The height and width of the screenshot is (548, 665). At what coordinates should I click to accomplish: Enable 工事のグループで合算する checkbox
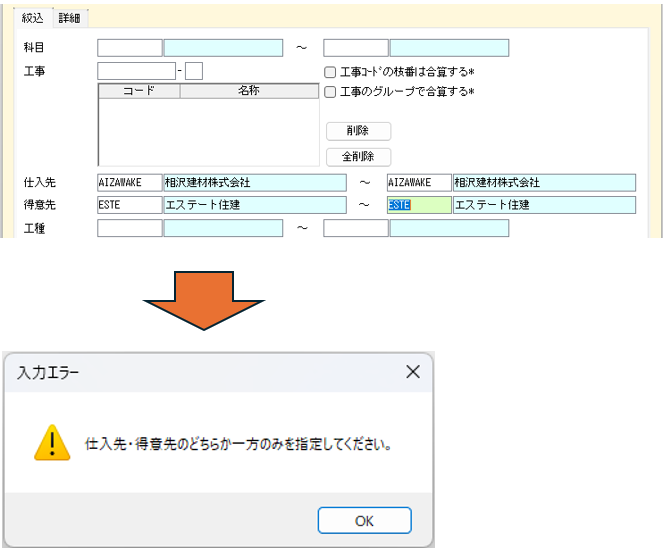click(330, 92)
